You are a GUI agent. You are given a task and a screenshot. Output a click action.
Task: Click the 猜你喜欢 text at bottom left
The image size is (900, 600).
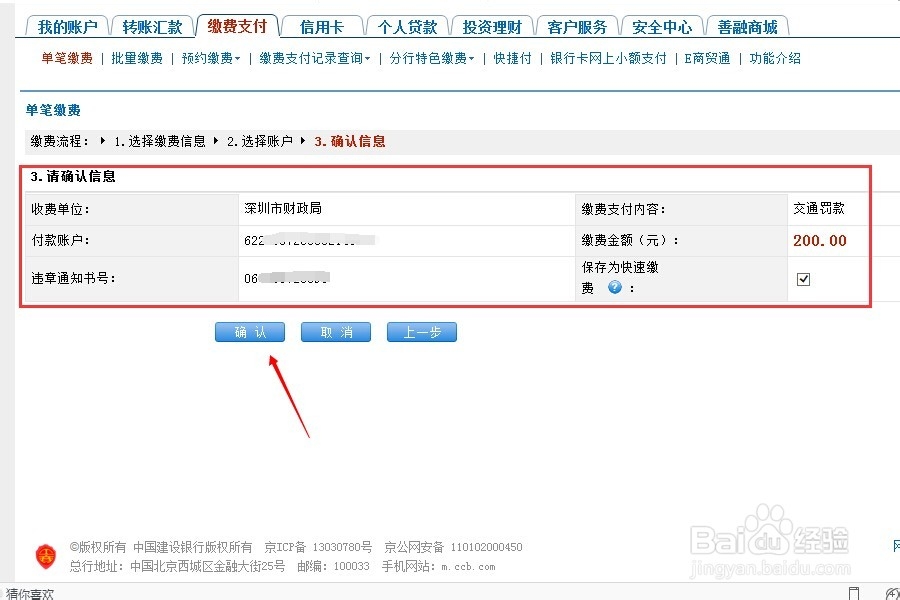30,592
